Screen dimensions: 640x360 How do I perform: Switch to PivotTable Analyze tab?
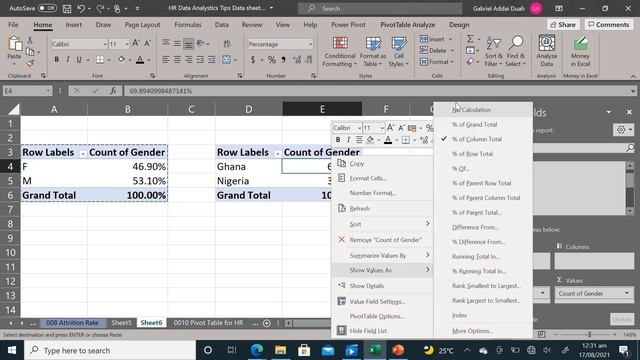(407, 25)
